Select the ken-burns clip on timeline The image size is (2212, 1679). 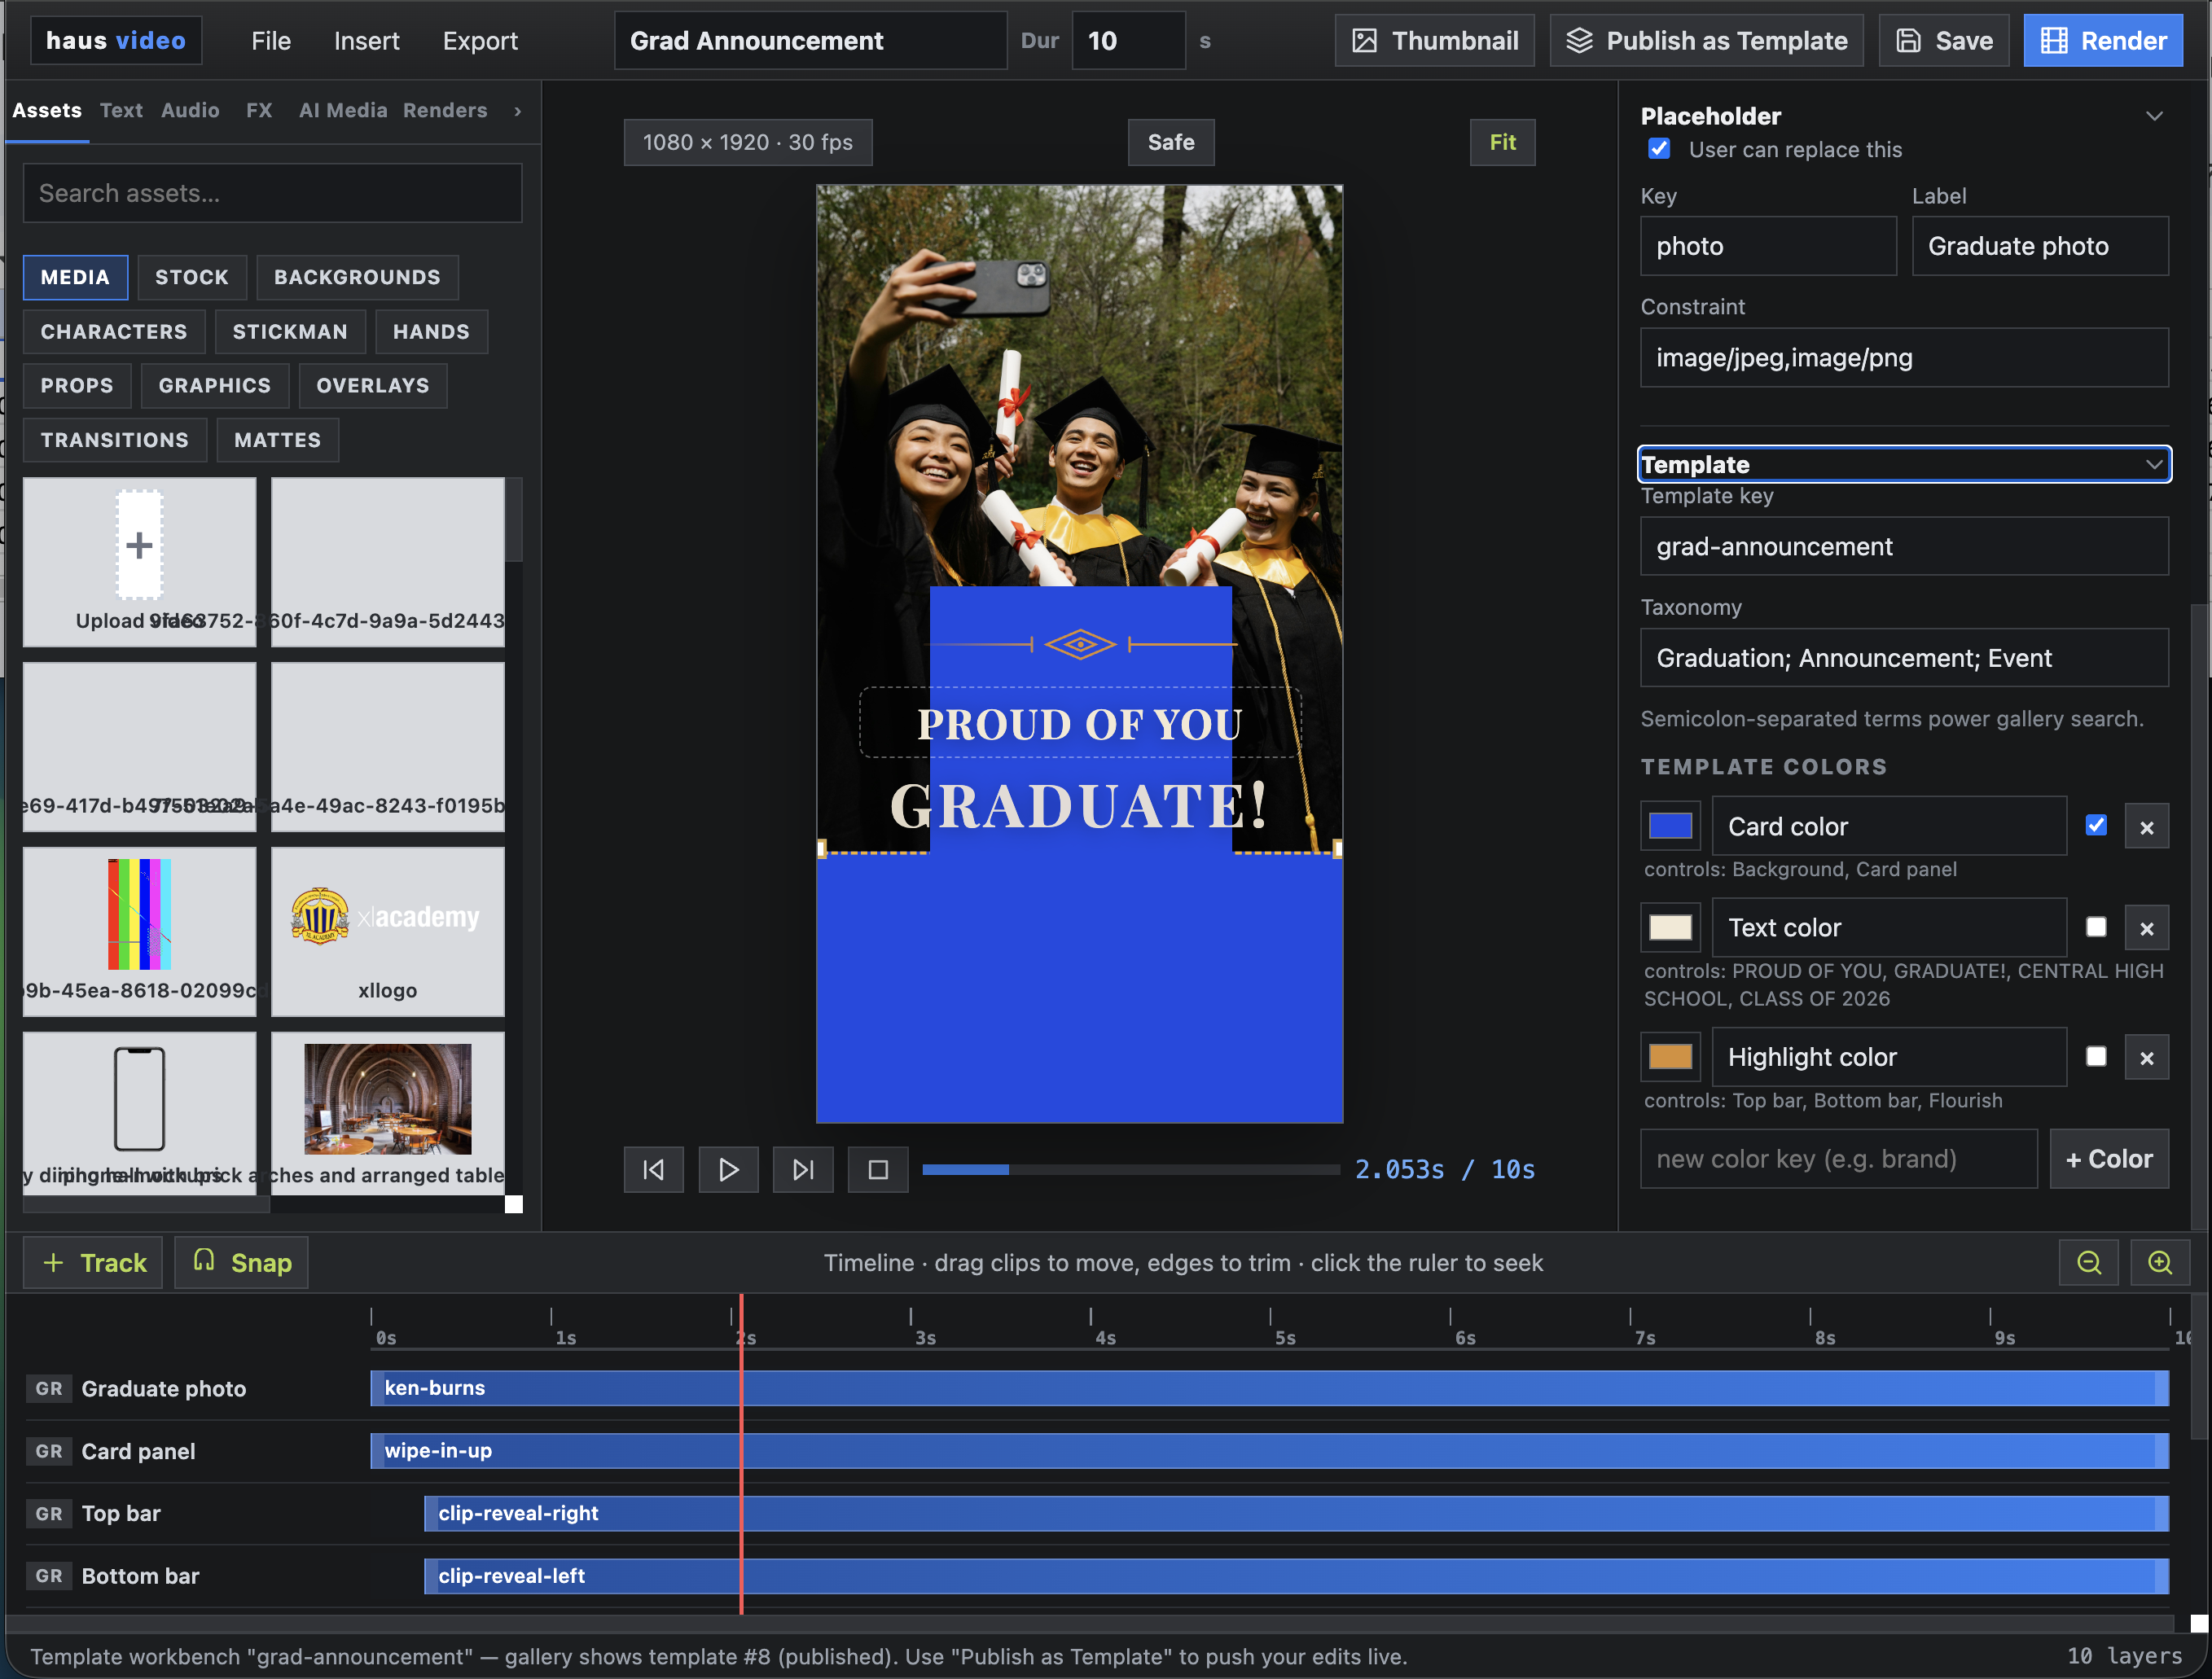click(x=1269, y=1388)
